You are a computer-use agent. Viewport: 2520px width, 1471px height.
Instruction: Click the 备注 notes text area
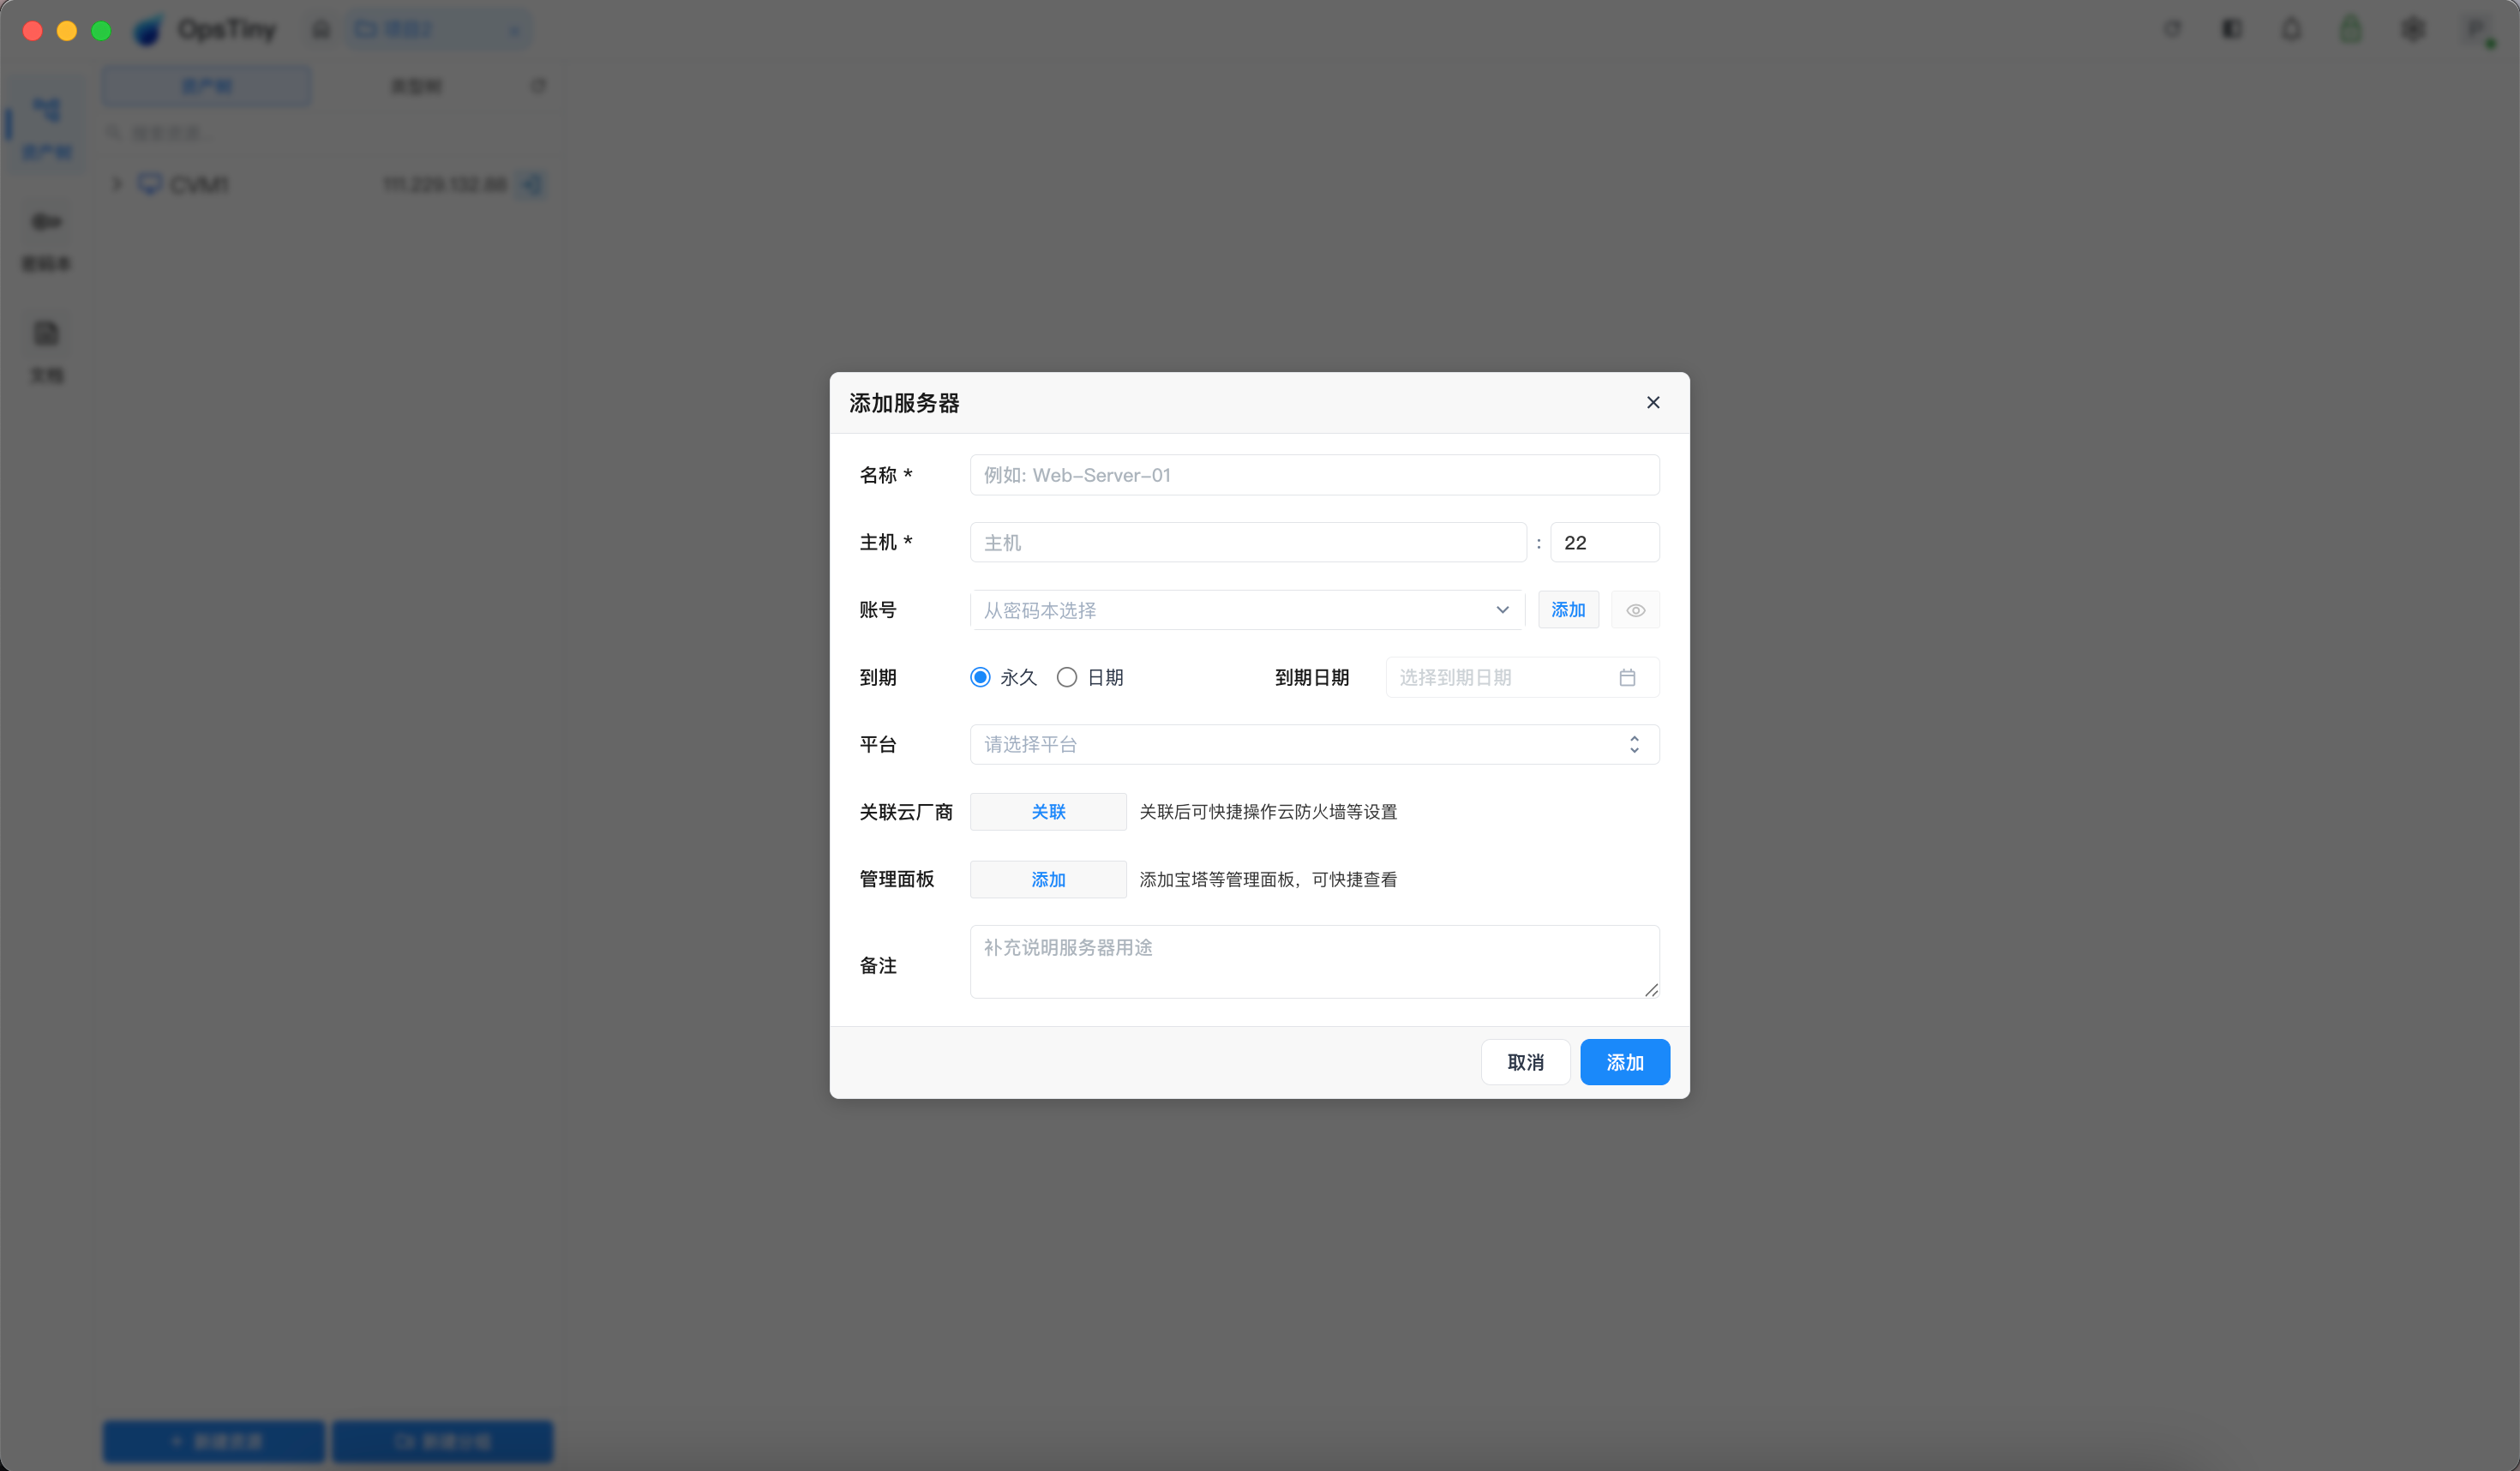click(x=1314, y=961)
